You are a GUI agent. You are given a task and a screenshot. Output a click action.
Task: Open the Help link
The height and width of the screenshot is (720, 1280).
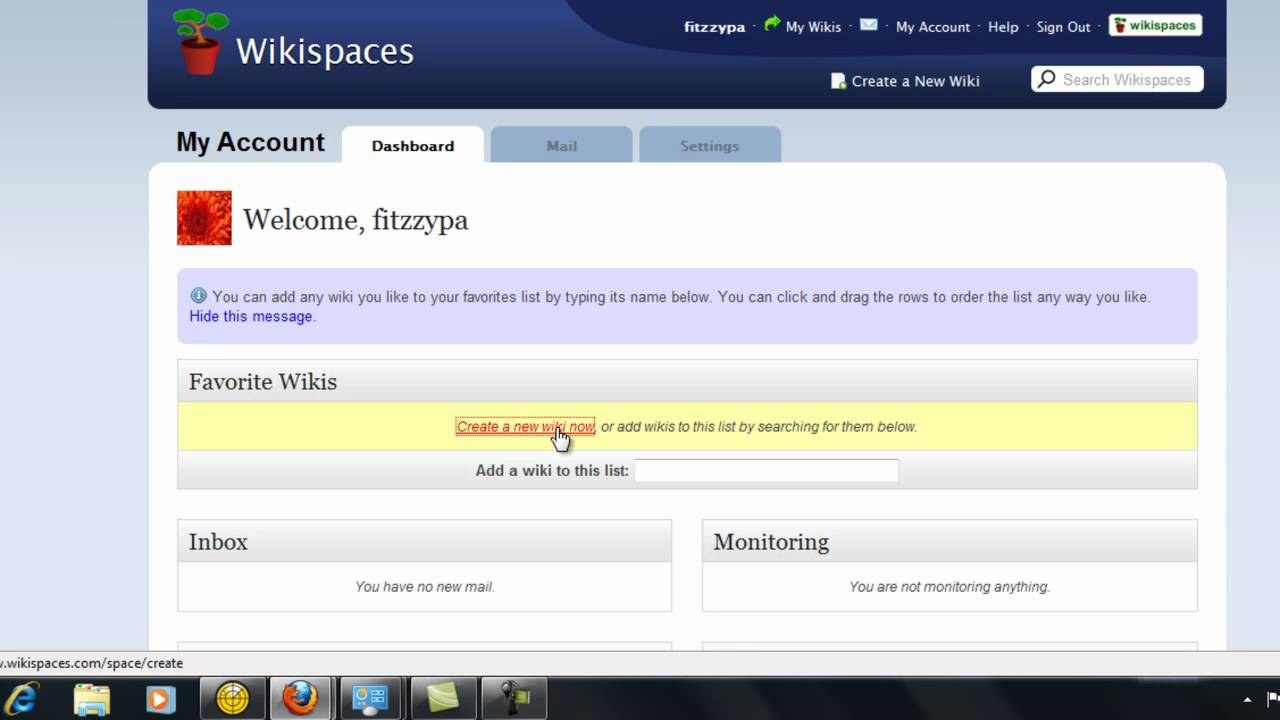point(1003,27)
